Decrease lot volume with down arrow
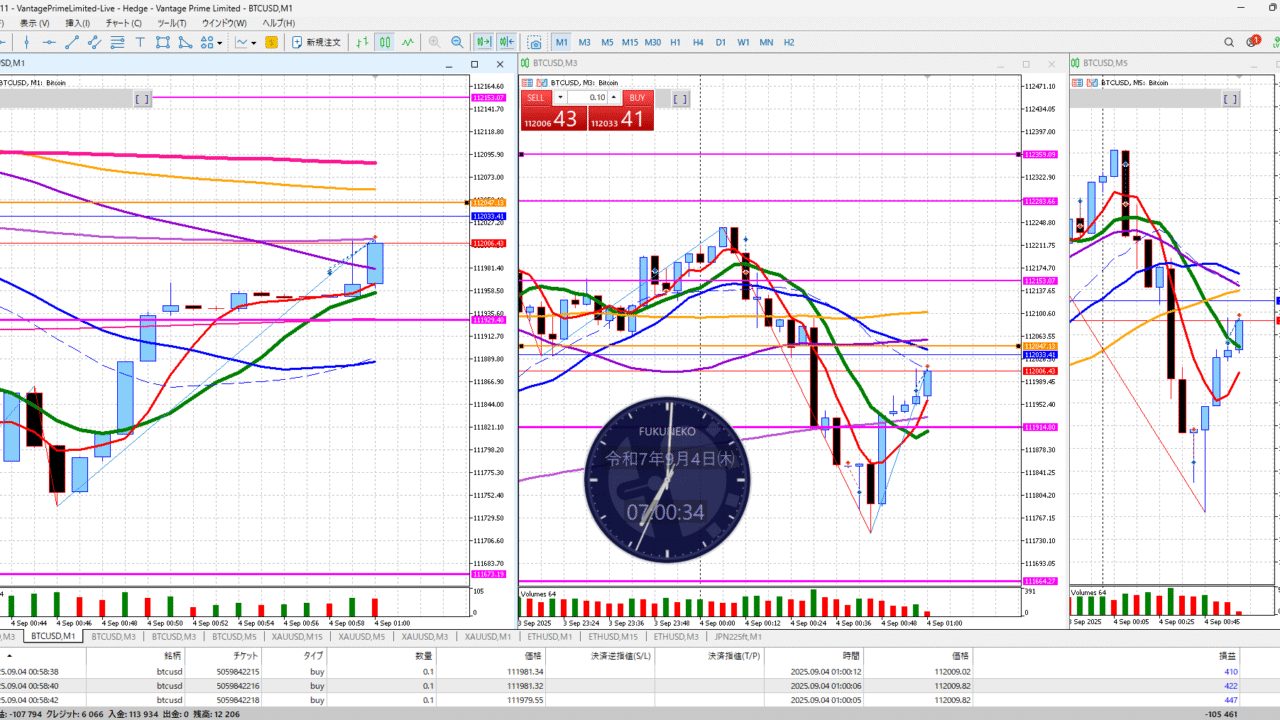Viewport: 1280px width, 720px height. pyautogui.click(x=560, y=98)
